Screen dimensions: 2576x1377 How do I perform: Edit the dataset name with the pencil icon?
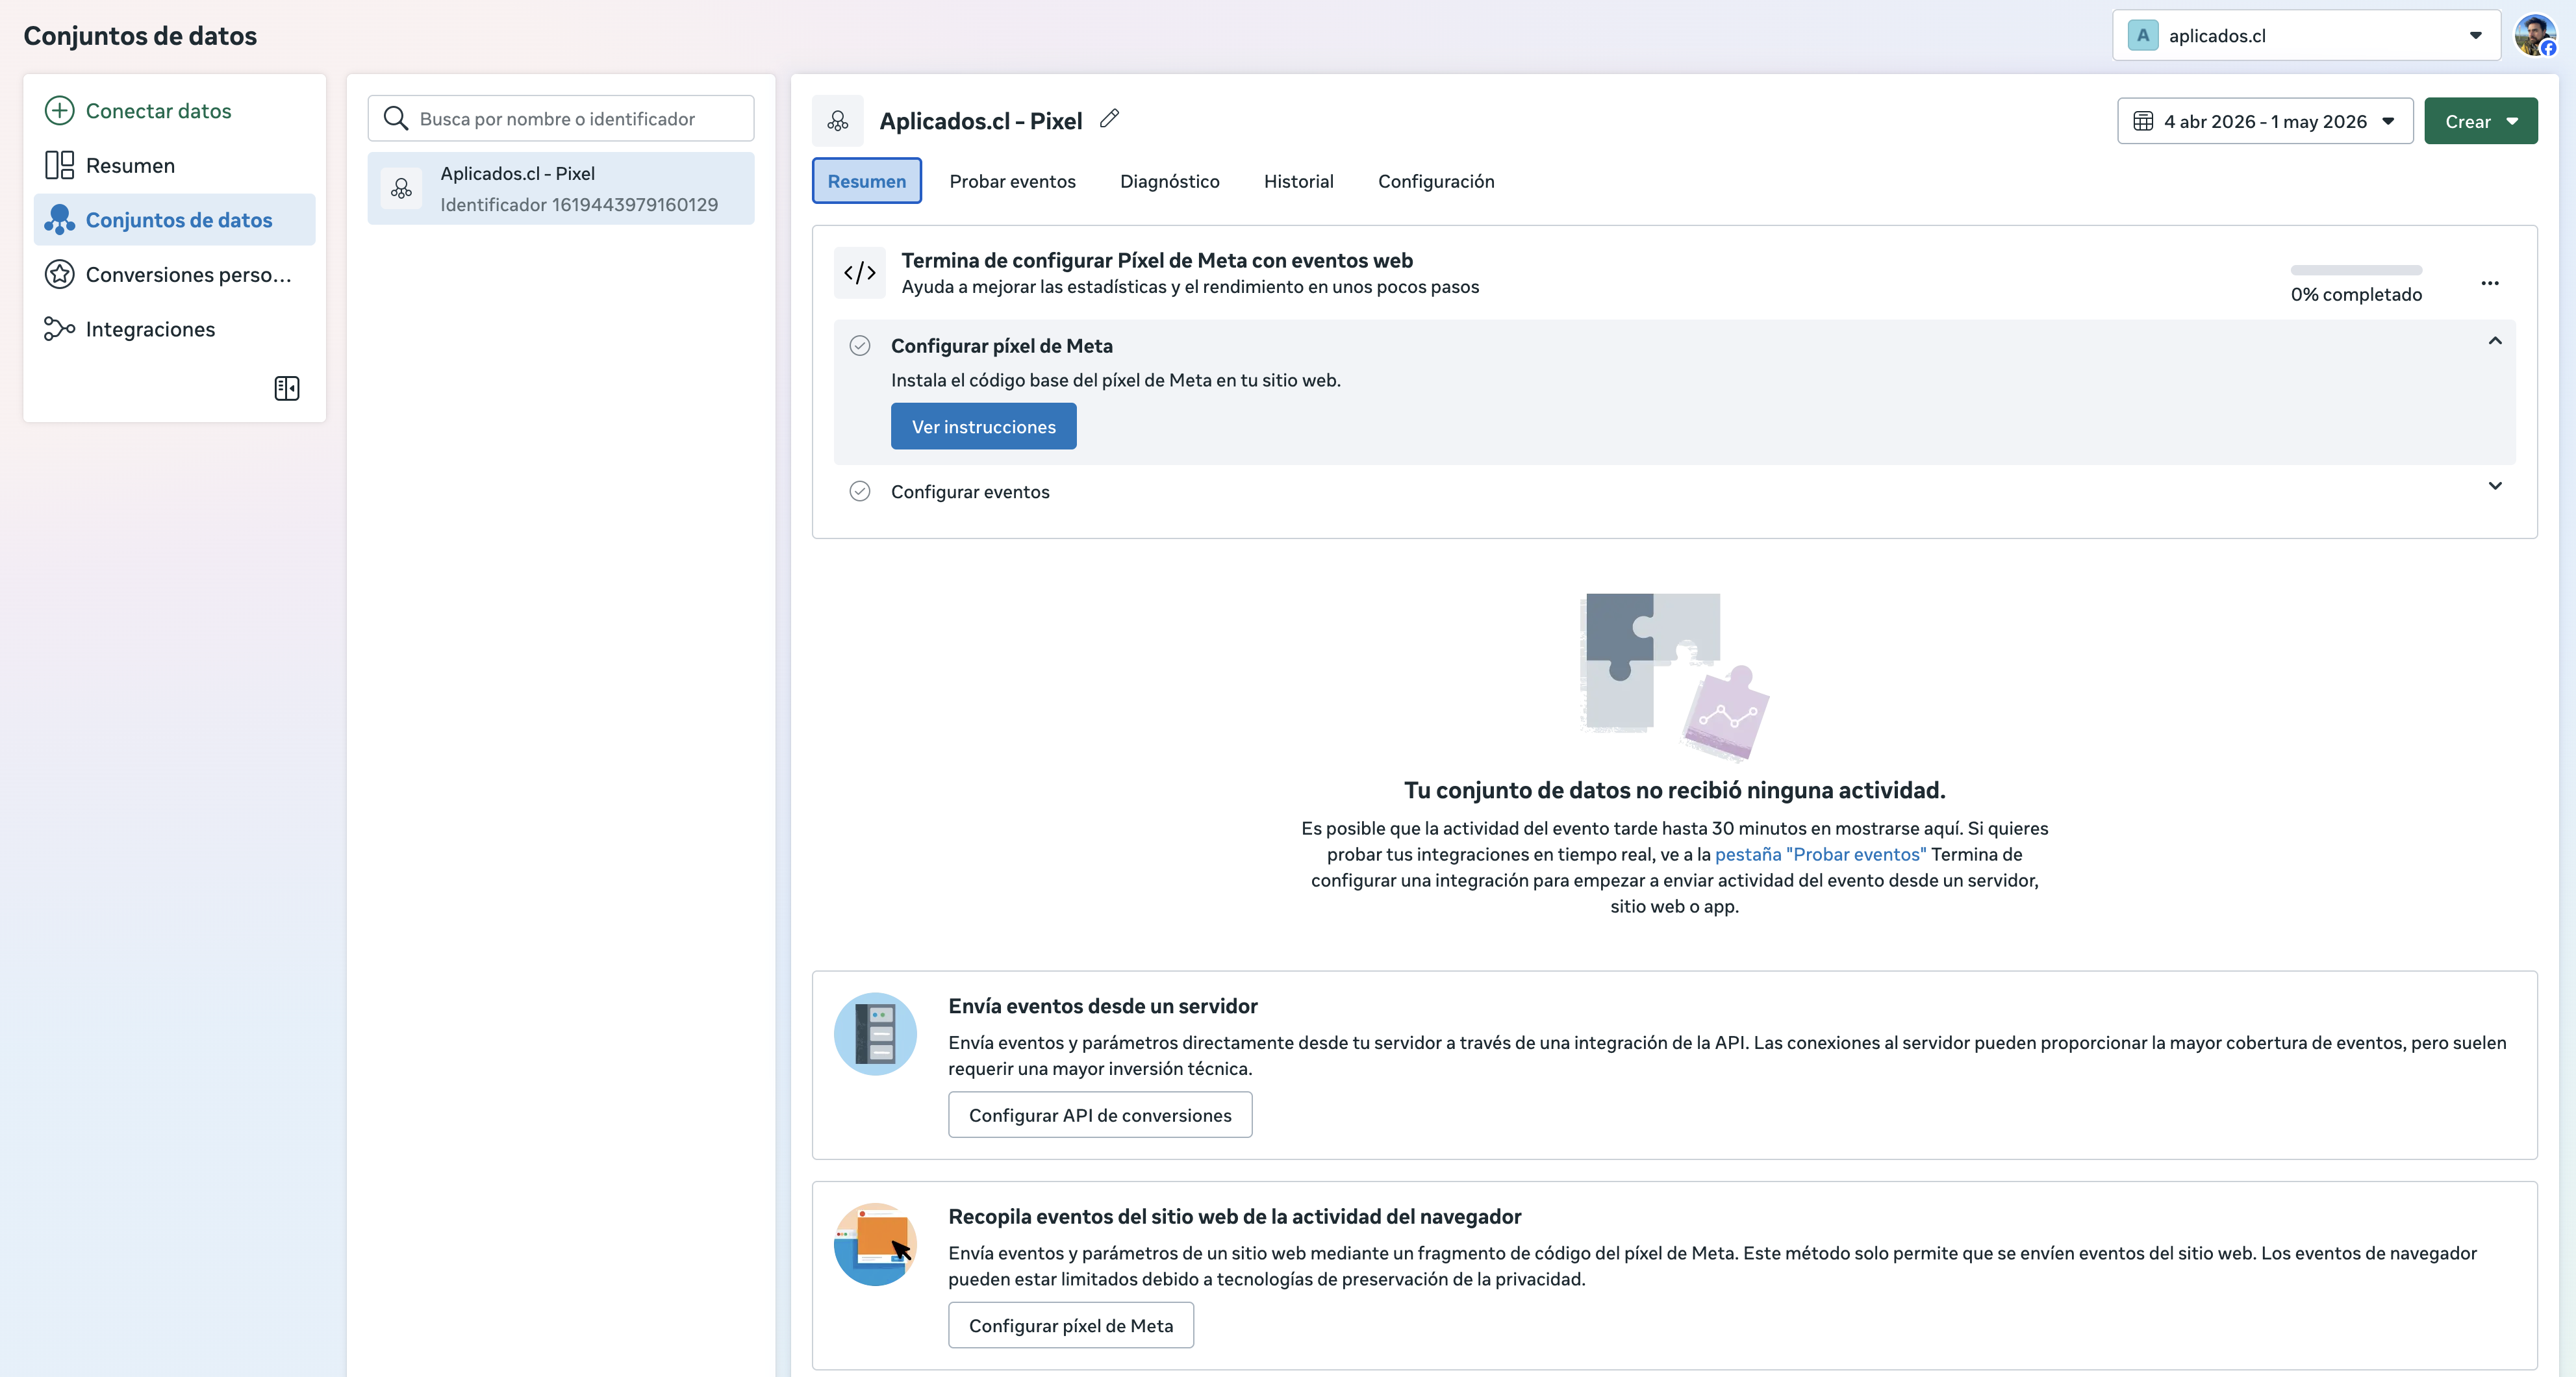1109,119
